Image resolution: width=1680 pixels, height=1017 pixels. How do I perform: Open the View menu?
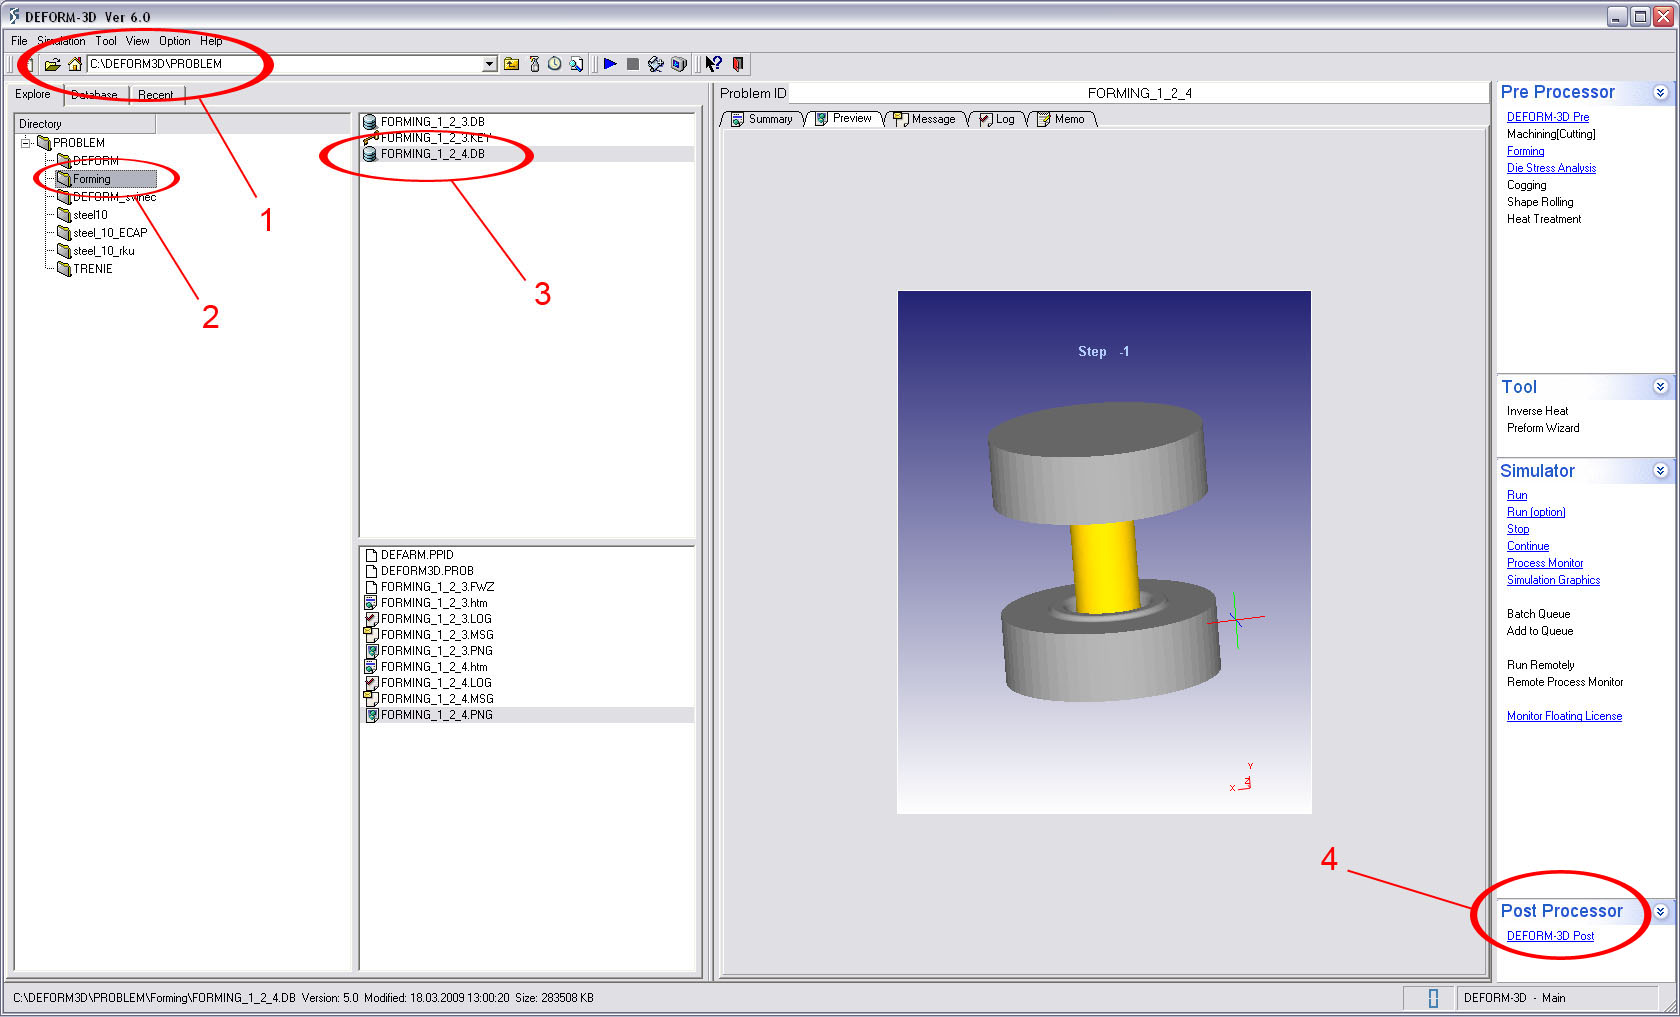pyautogui.click(x=138, y=41)
